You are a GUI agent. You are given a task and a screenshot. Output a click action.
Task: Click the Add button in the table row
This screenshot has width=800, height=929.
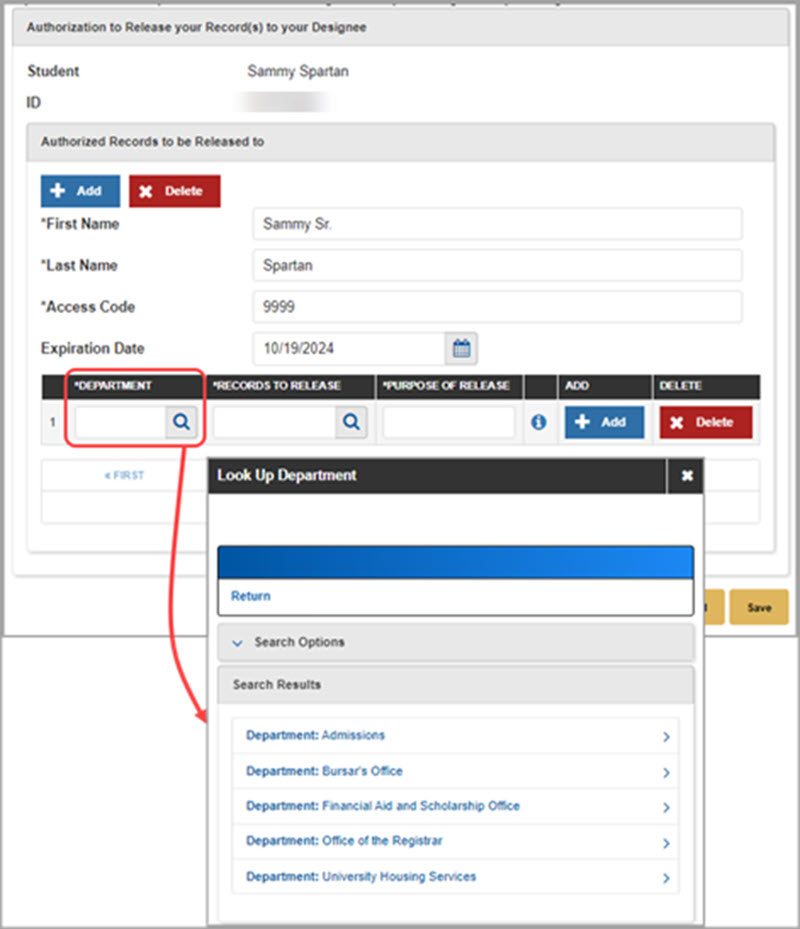click(x=604, y=422)
